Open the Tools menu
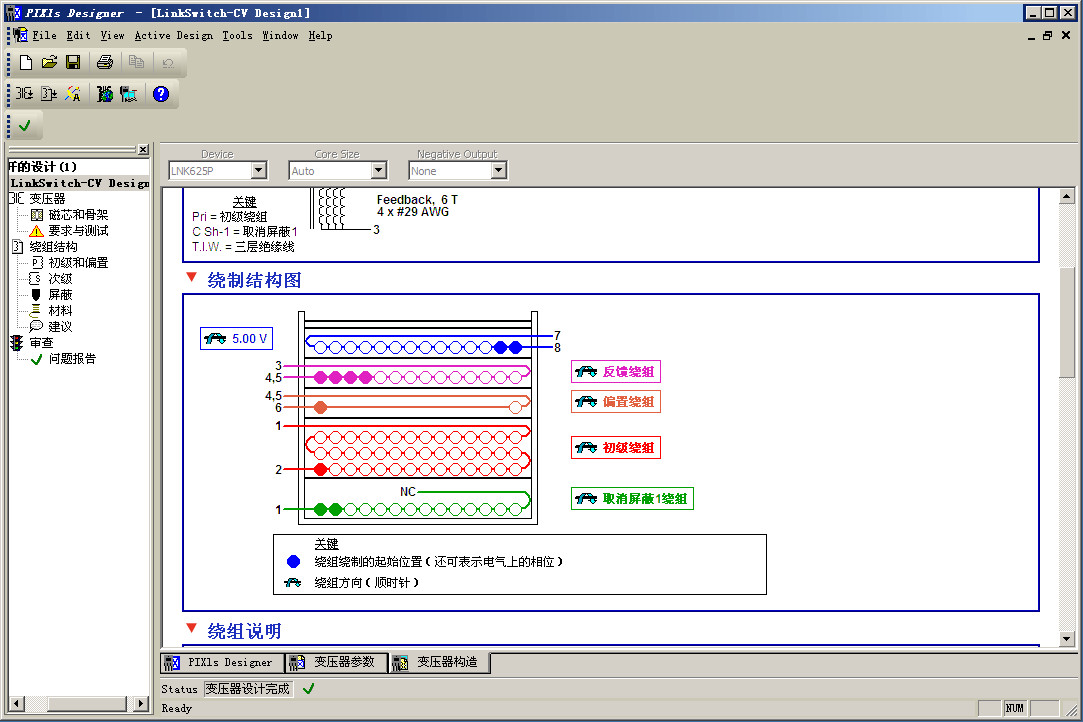Image resolution: width=1083 pixels, height=722 pixels. [237, 35]
